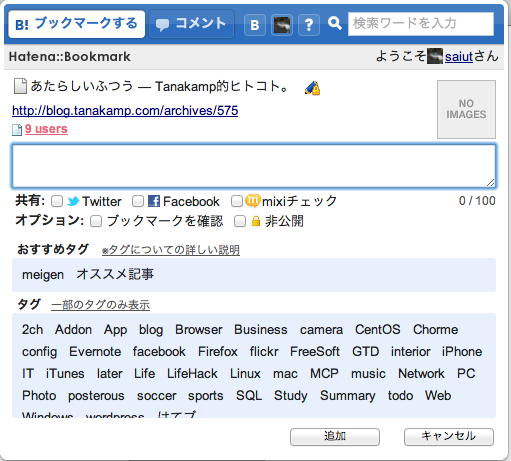Click the document icon before page title
Screen dimensions: 511x461
point(20,86)
